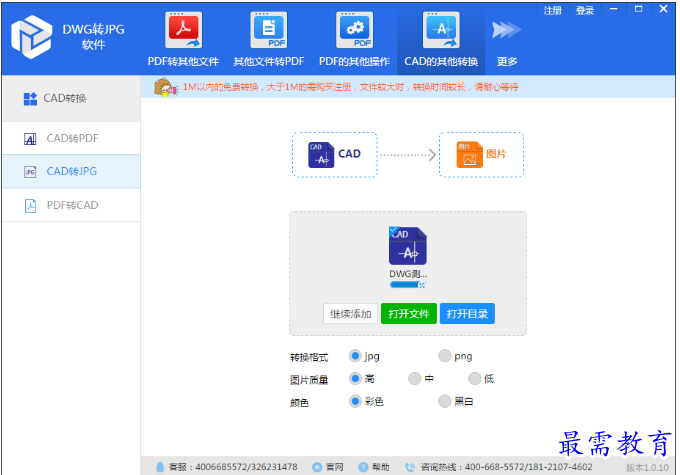Click the DWG测... file name
The image size is (680, 475).
tap(408, 274)
